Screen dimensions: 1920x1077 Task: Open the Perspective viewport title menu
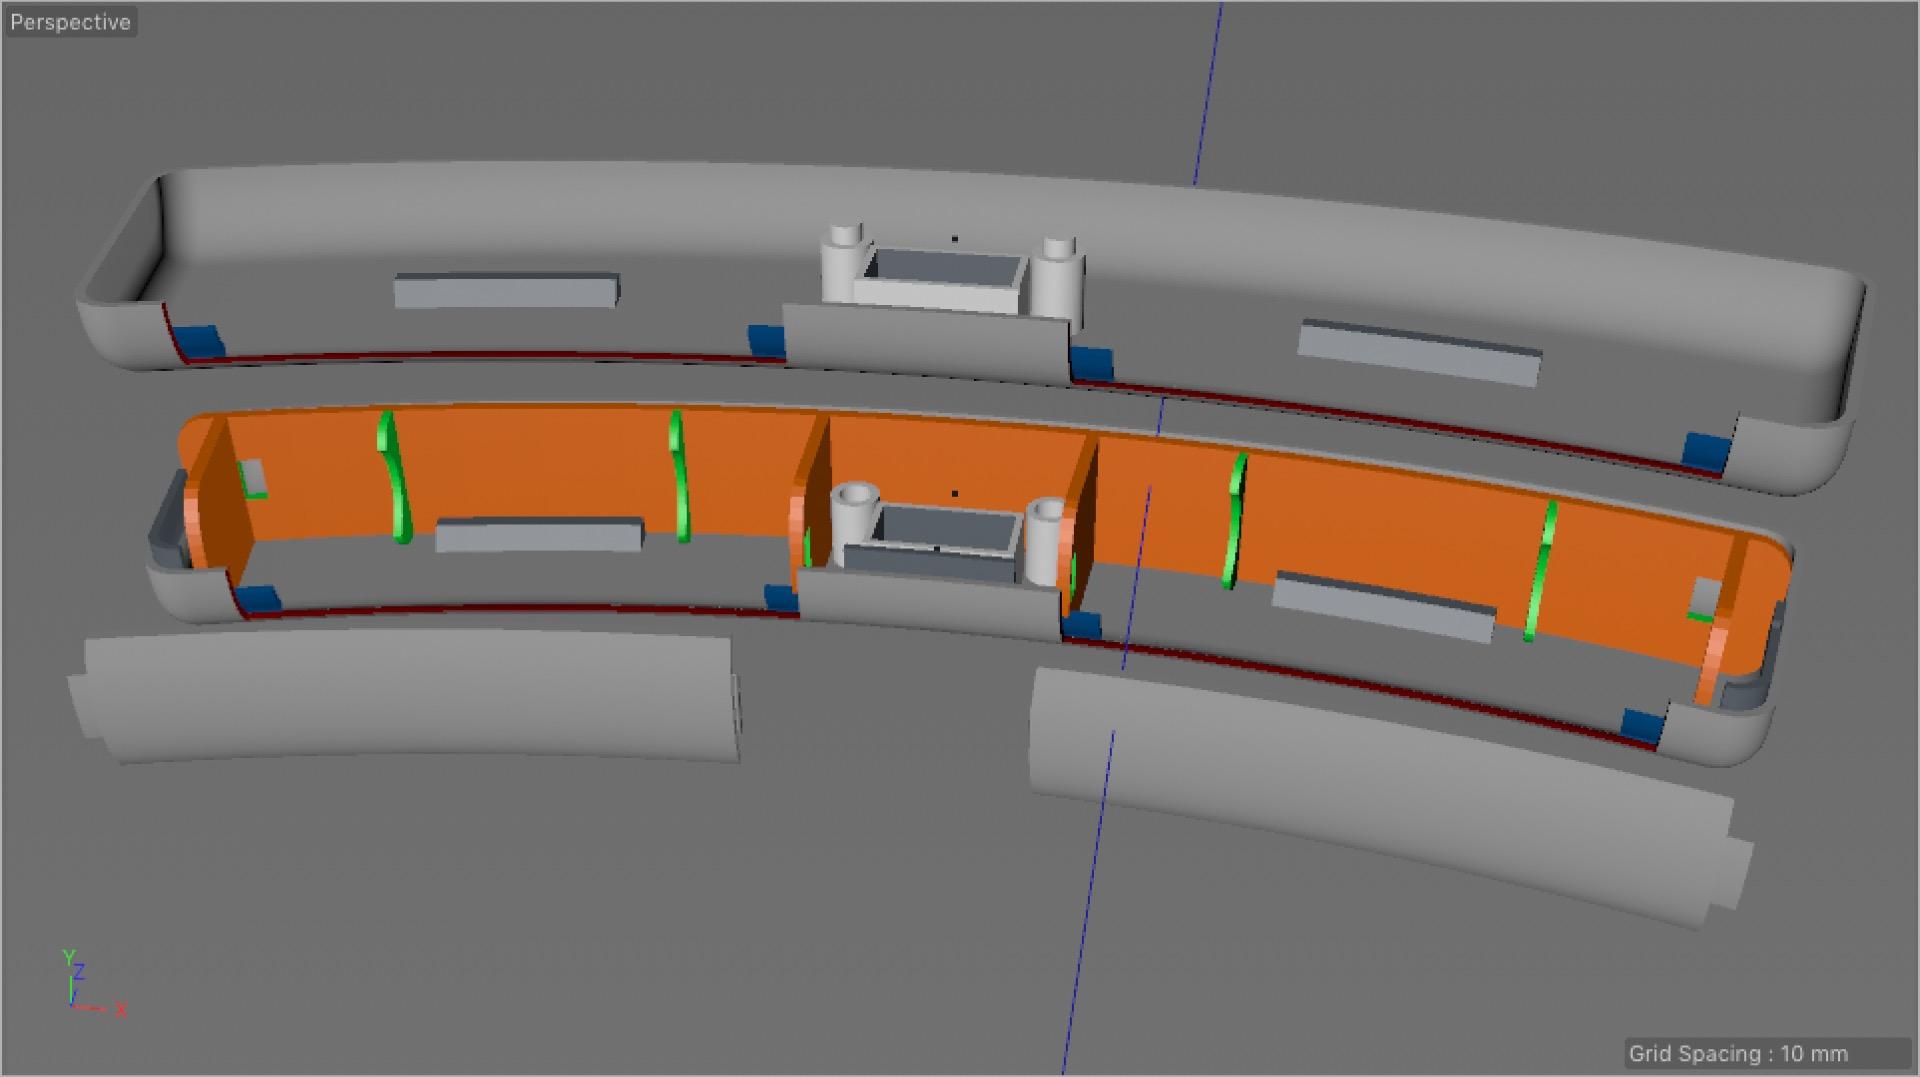(70, 22)
